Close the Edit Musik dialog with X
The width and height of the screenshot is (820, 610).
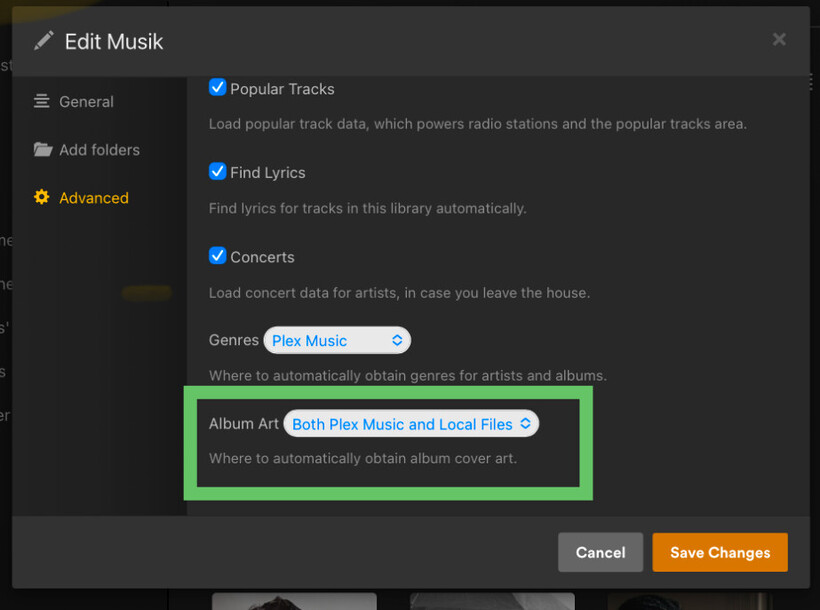click(x=779, y=40)
